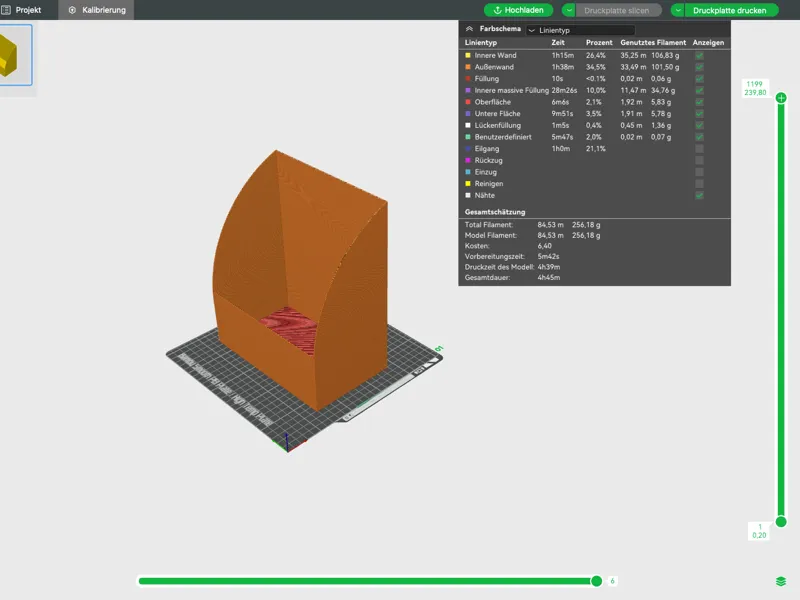Viewport: 800px width, 600px height.
Task: Click the Druckplatte drucken button
Action: point(730,10)
